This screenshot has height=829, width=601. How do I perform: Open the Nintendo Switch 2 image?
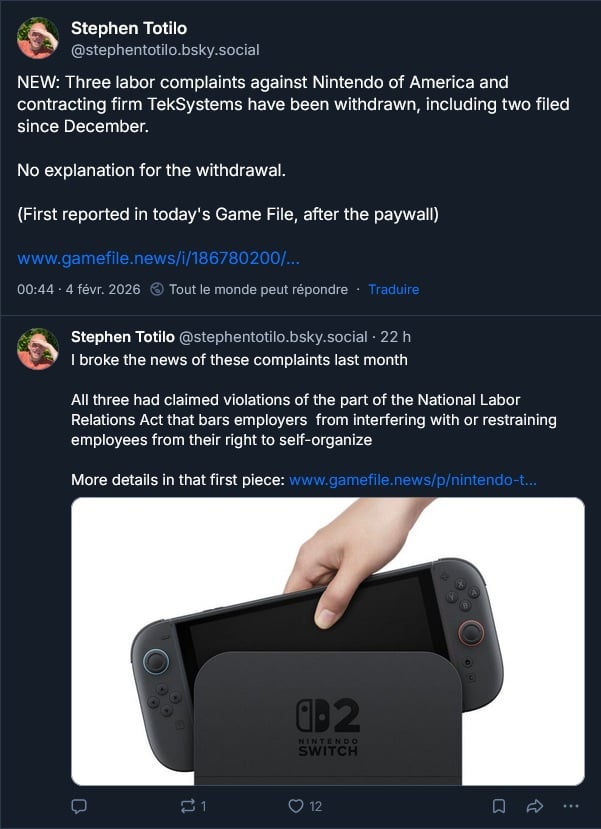pyautogui.click(x=327, y=641)
